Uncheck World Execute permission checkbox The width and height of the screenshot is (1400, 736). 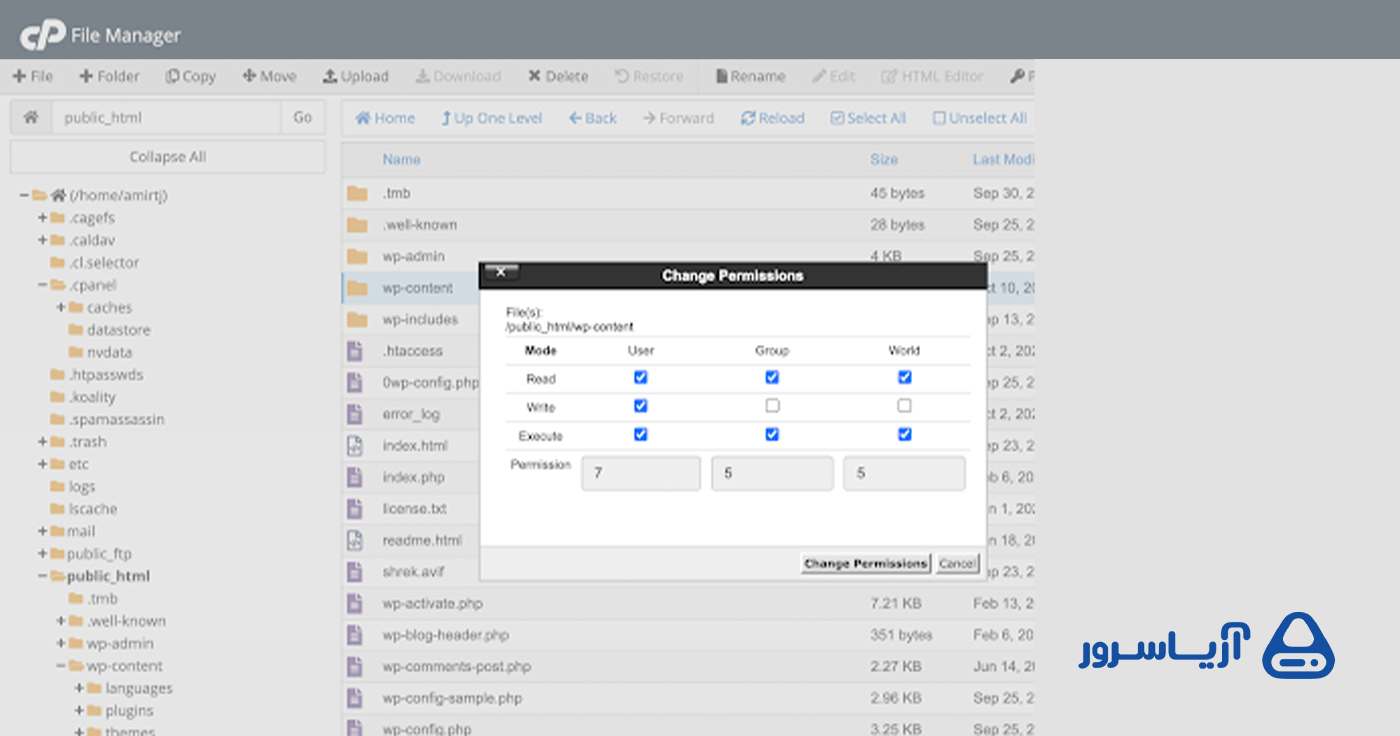(905, 435)
